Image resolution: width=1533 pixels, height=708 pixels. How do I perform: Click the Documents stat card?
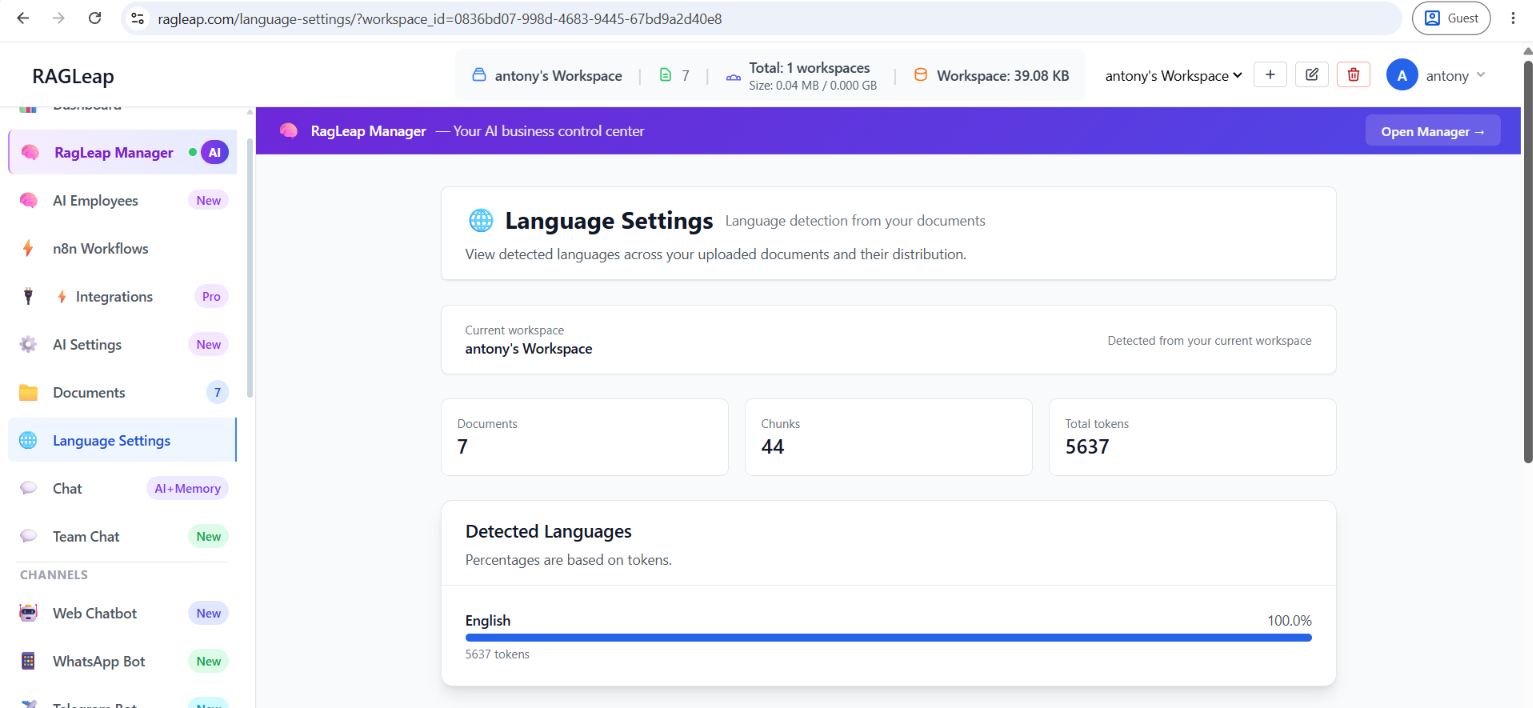(585, 437)
